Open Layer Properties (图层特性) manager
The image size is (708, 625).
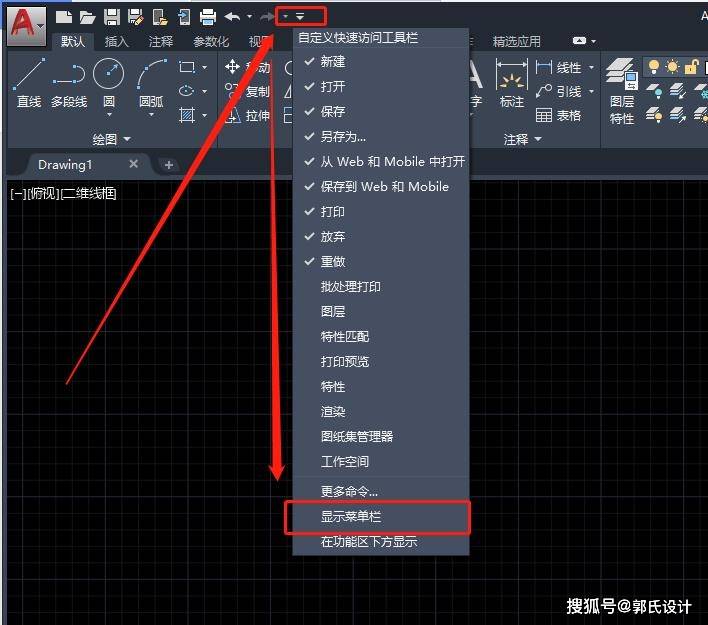coord(622,91)
